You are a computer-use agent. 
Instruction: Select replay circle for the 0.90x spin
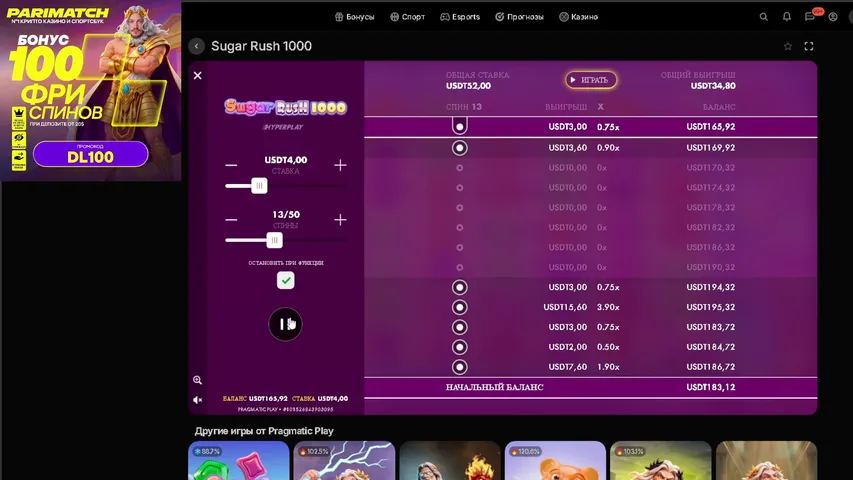pyautogui.click(x=460, y=147)
